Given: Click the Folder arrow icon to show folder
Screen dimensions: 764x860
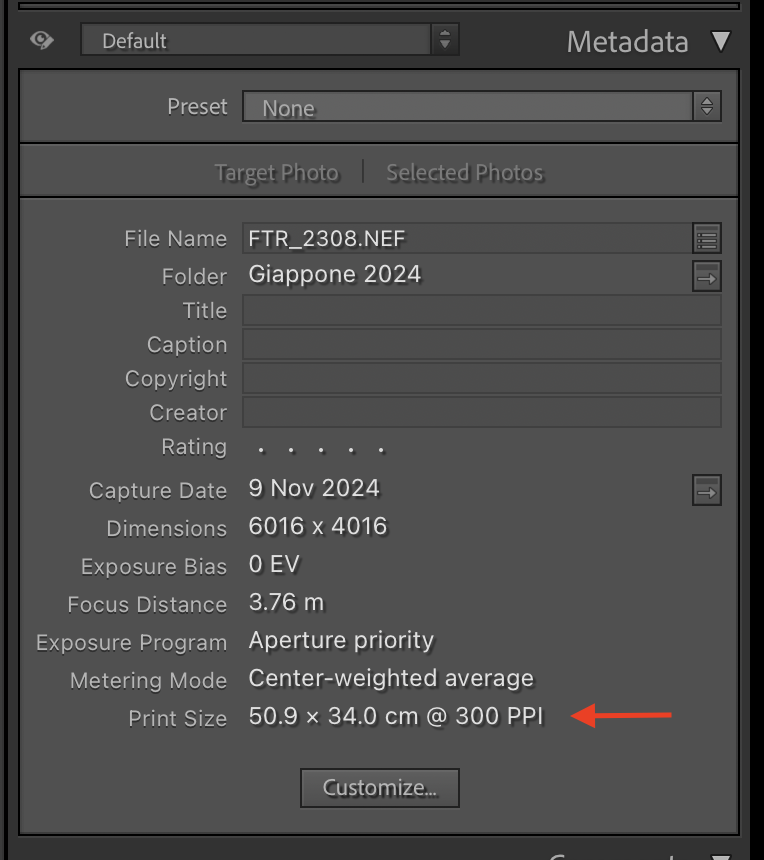Looking at the screenshot, I should coord(706,277).
